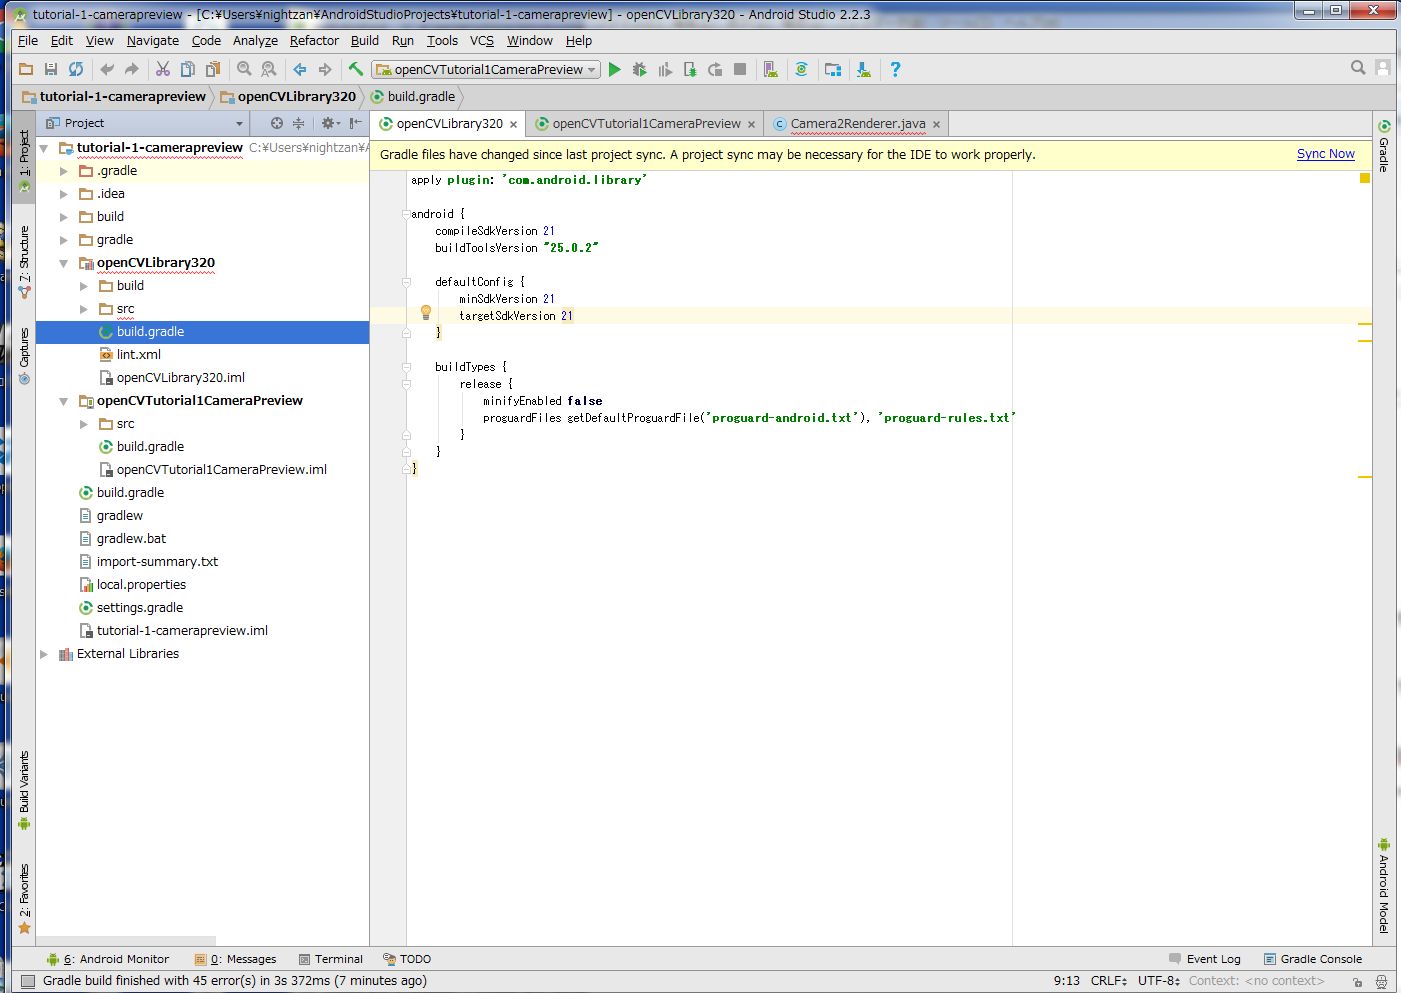Open the Event Log tool window
Screen dimensions: 1401x993
1204,959
